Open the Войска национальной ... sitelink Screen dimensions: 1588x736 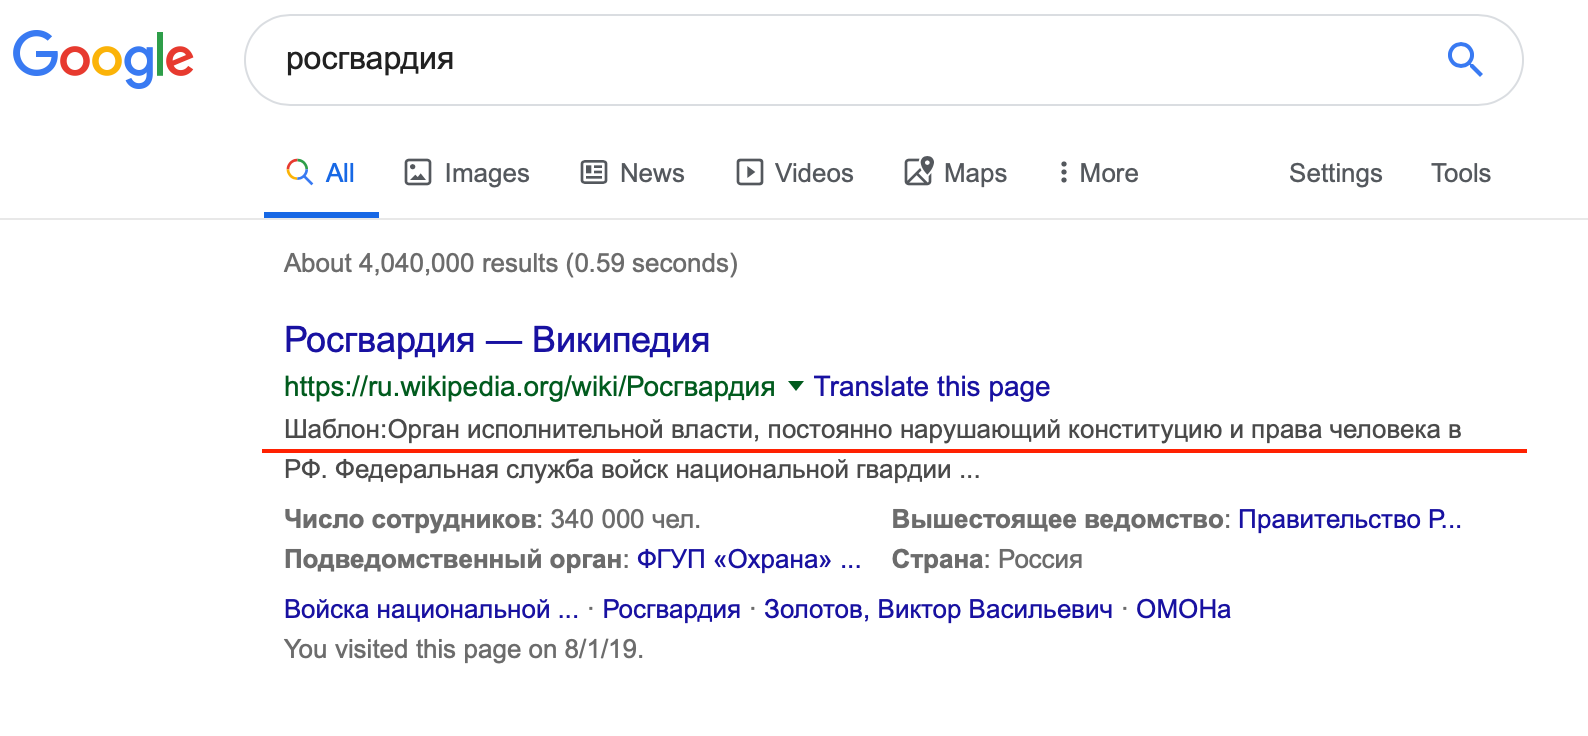click(431, 609)
